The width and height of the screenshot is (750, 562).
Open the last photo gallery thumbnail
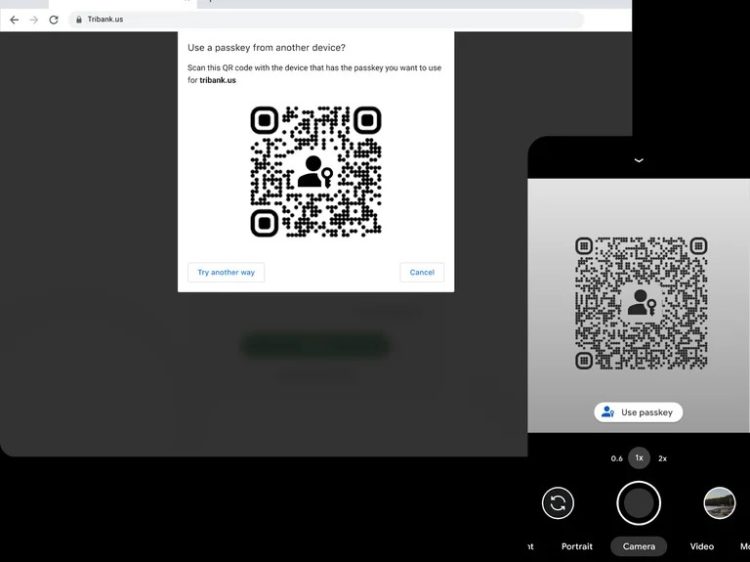point(719,503)
